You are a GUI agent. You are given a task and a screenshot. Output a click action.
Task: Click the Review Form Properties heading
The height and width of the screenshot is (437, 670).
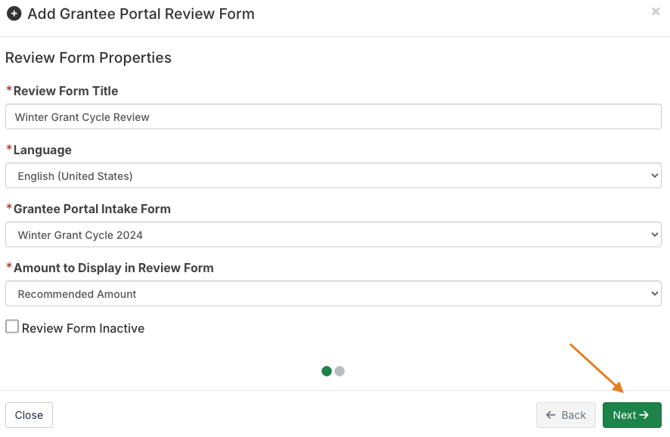pyautogui.click(x=88, y=58)
